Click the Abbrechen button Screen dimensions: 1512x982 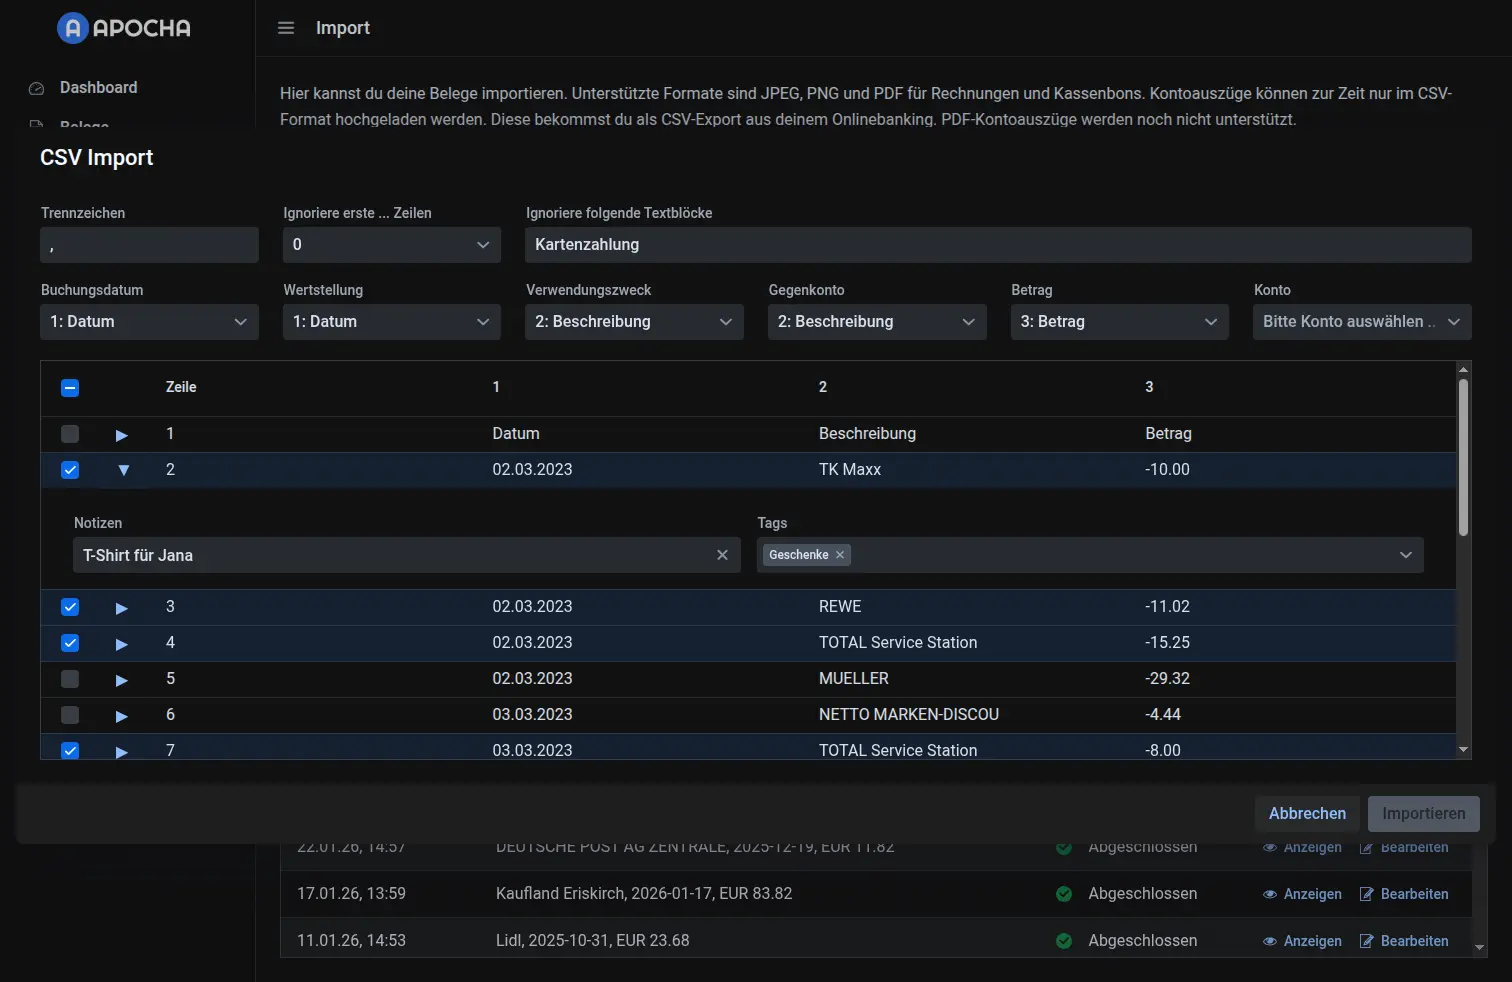tap(1306, 814)
